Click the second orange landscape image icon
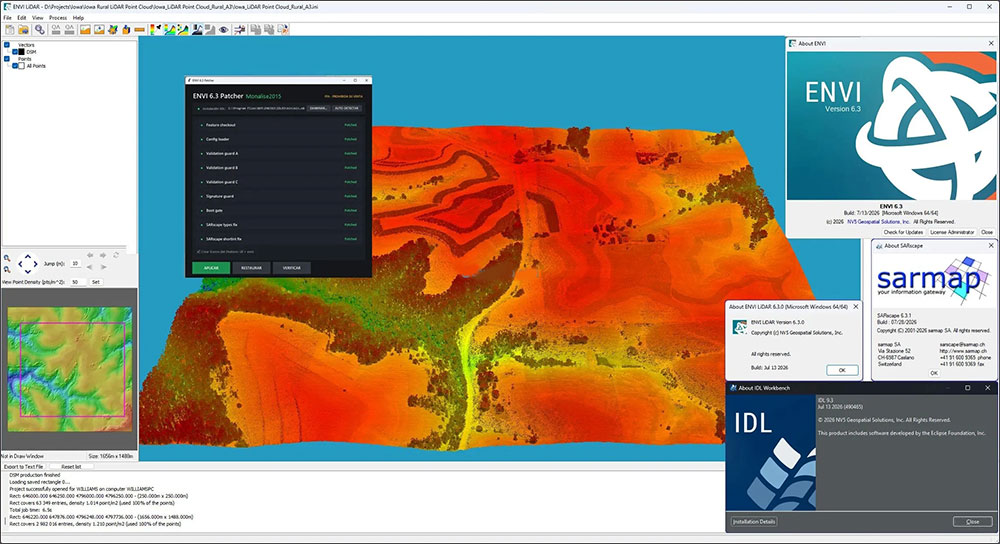This screenshot has height=544, width=1000. [x=99, y=29]
